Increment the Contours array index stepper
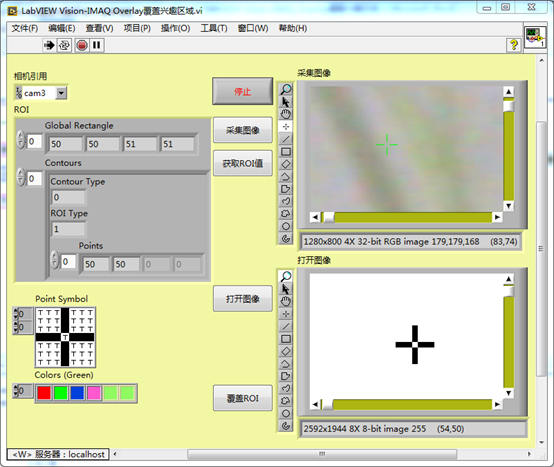 pyautogui.click(x=21, y=174)
